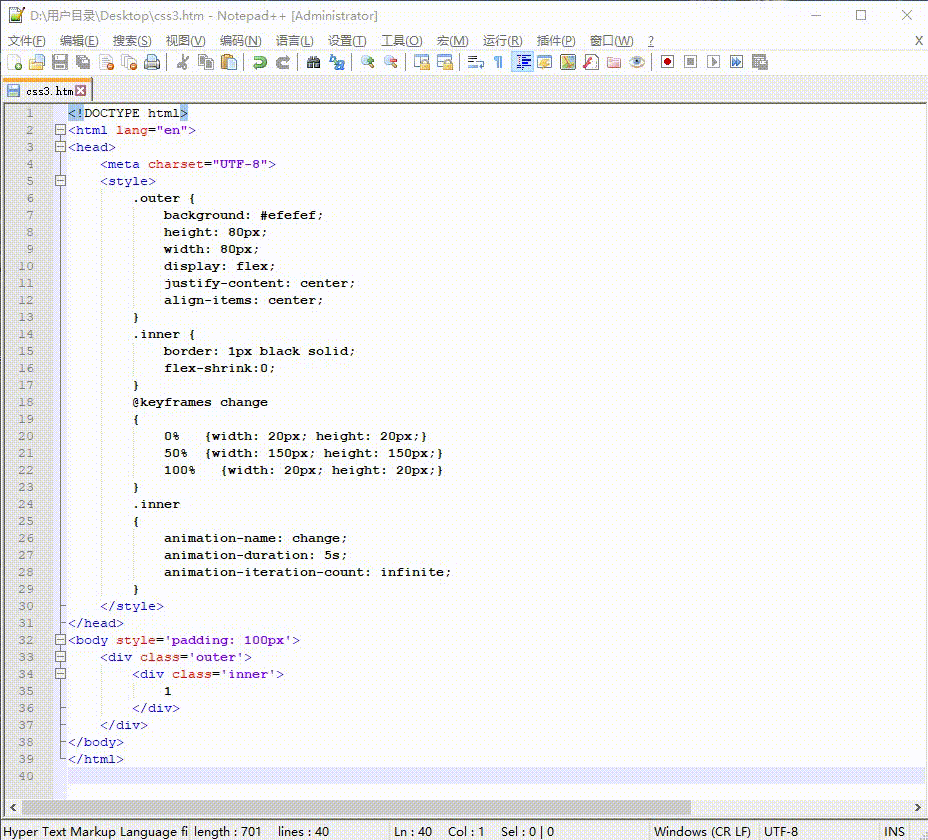Open Replace dialog from toolbar
This screenshot has width=928, height=840.
337,62
